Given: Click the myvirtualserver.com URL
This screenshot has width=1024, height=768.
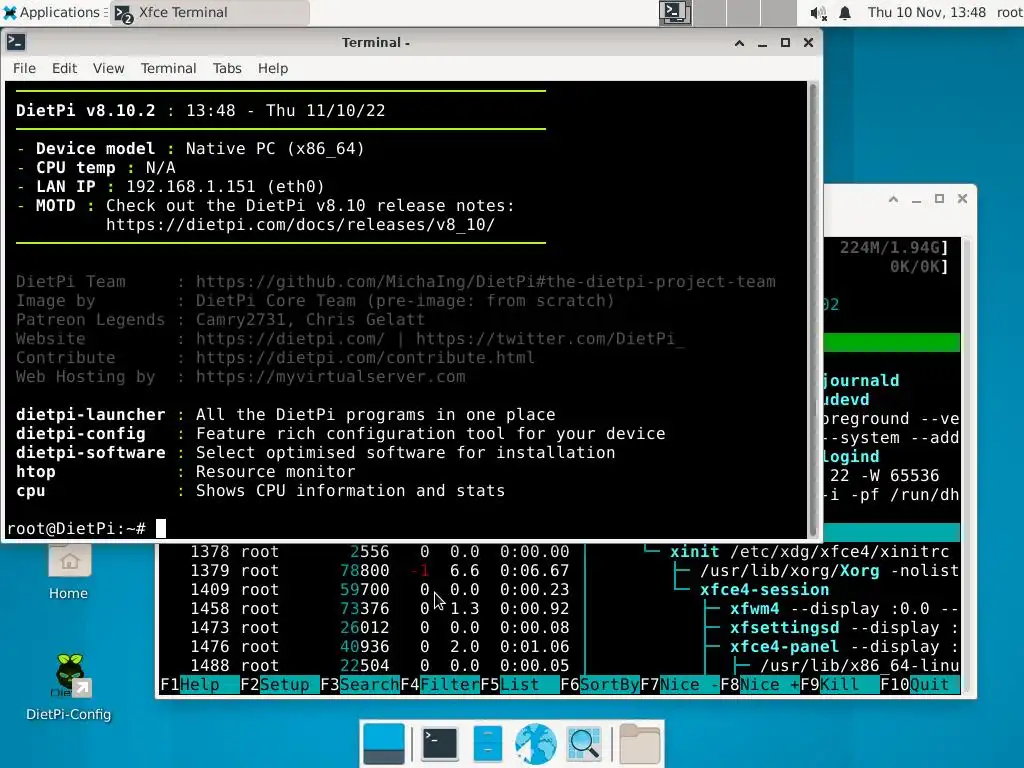Looking at the screenshot, I should point(330,376).
